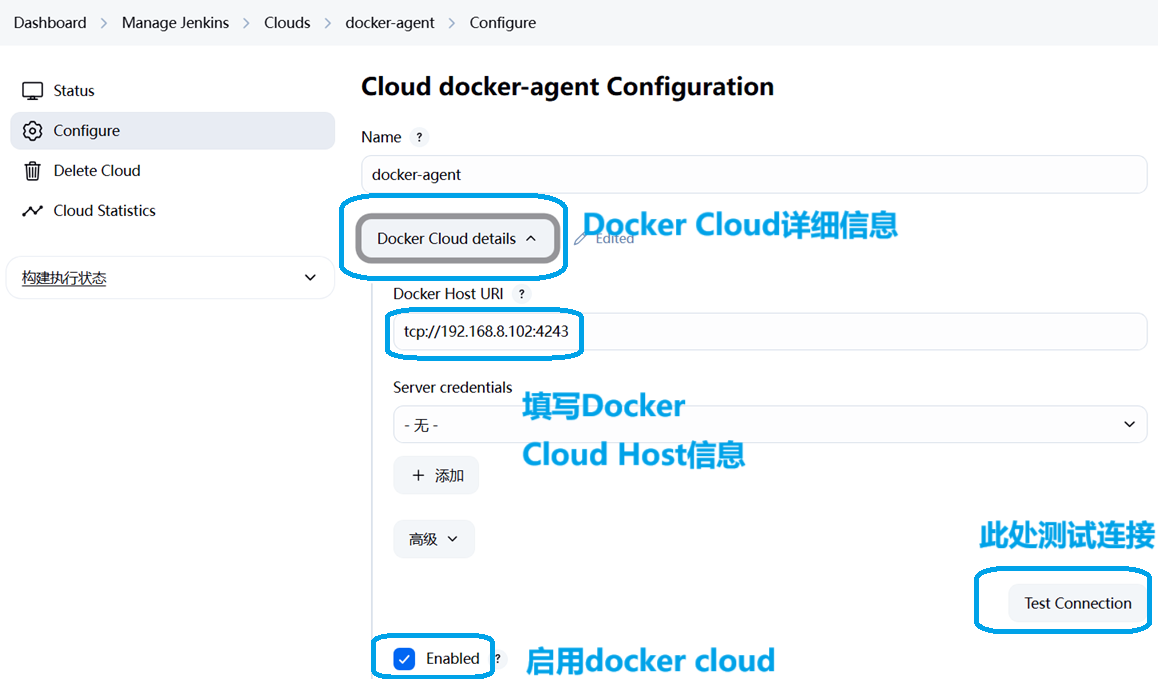Screen dimensions: 1158x679
Task: Go to Clouds breadcrumb
Action: pos(287,23)
